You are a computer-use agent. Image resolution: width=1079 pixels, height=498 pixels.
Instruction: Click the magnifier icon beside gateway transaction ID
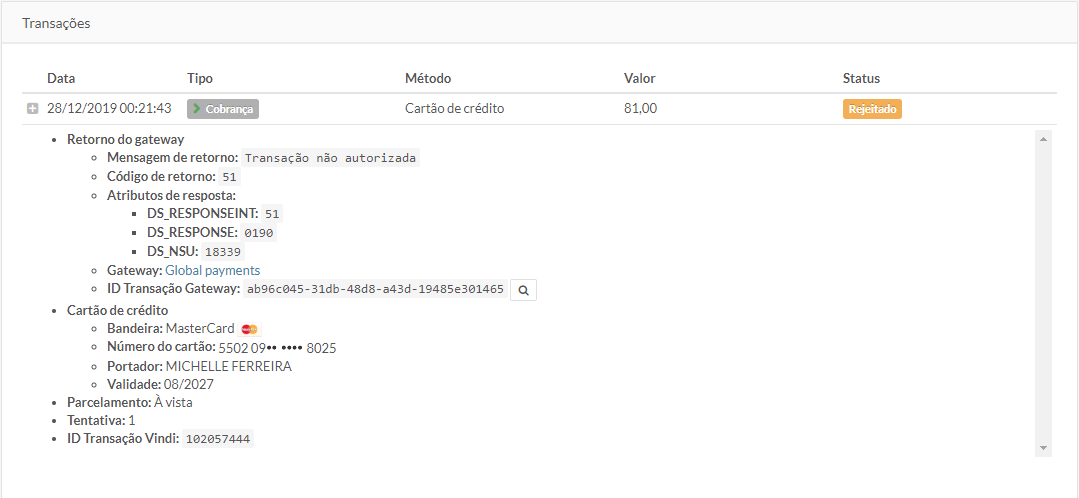click(x=524, y=289)
